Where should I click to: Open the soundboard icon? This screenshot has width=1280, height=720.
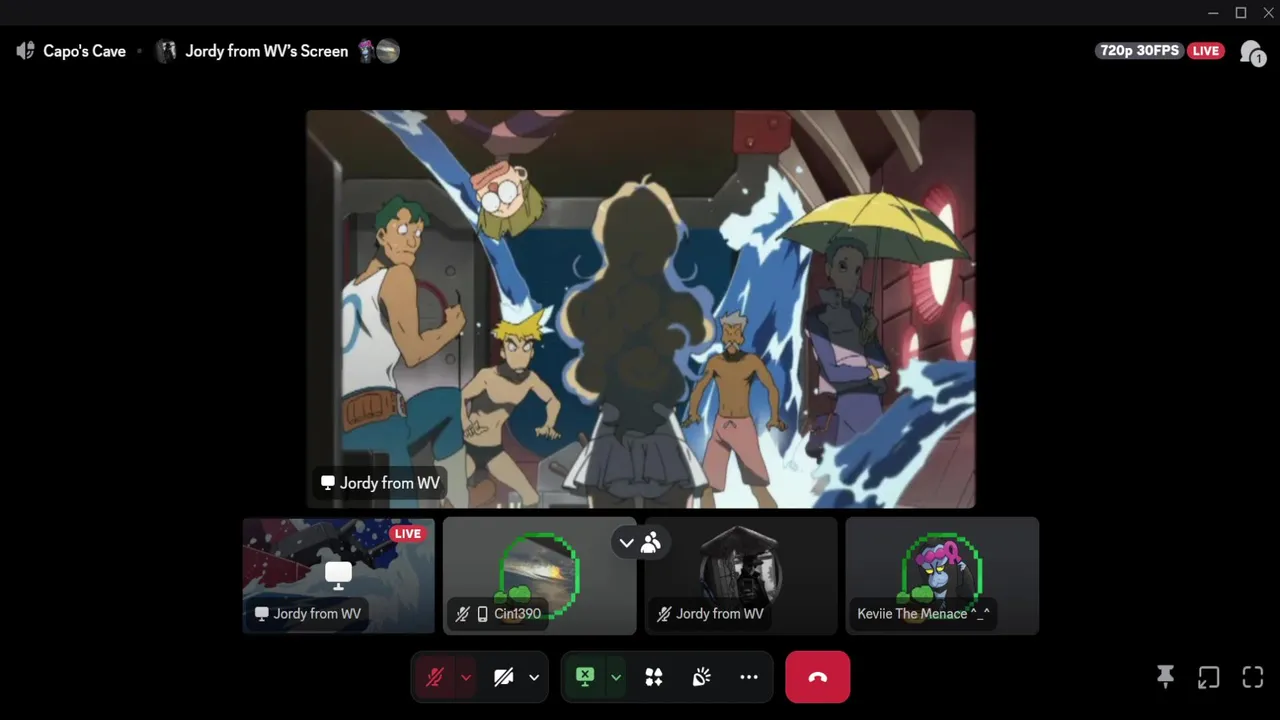point(702,677)
